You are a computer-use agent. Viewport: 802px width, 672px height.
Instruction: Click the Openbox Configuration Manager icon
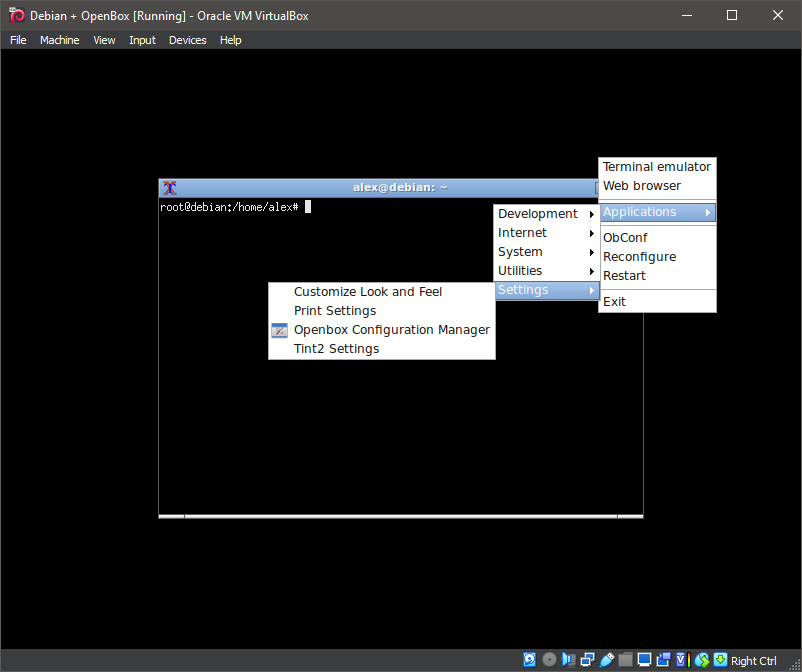point(278,330)
